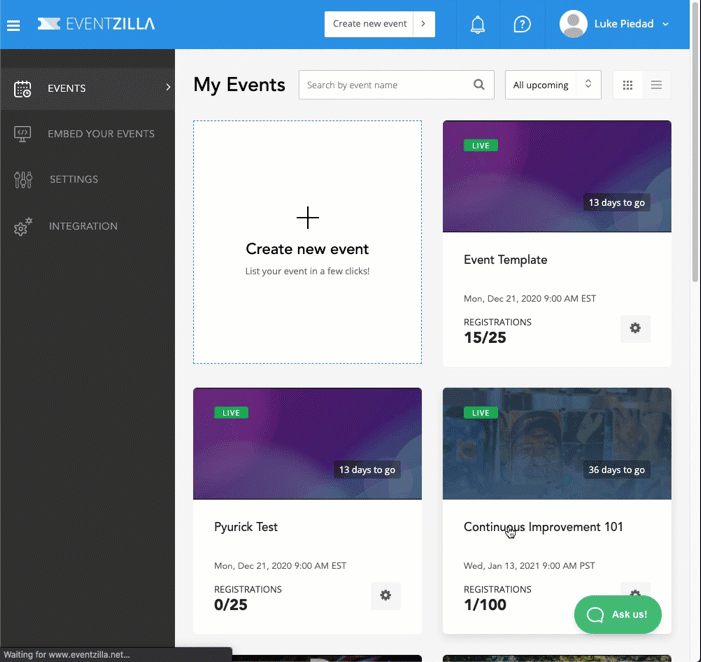Open Pyurick Test gear settings
This screenshot has height=662, width=701.
386,595
